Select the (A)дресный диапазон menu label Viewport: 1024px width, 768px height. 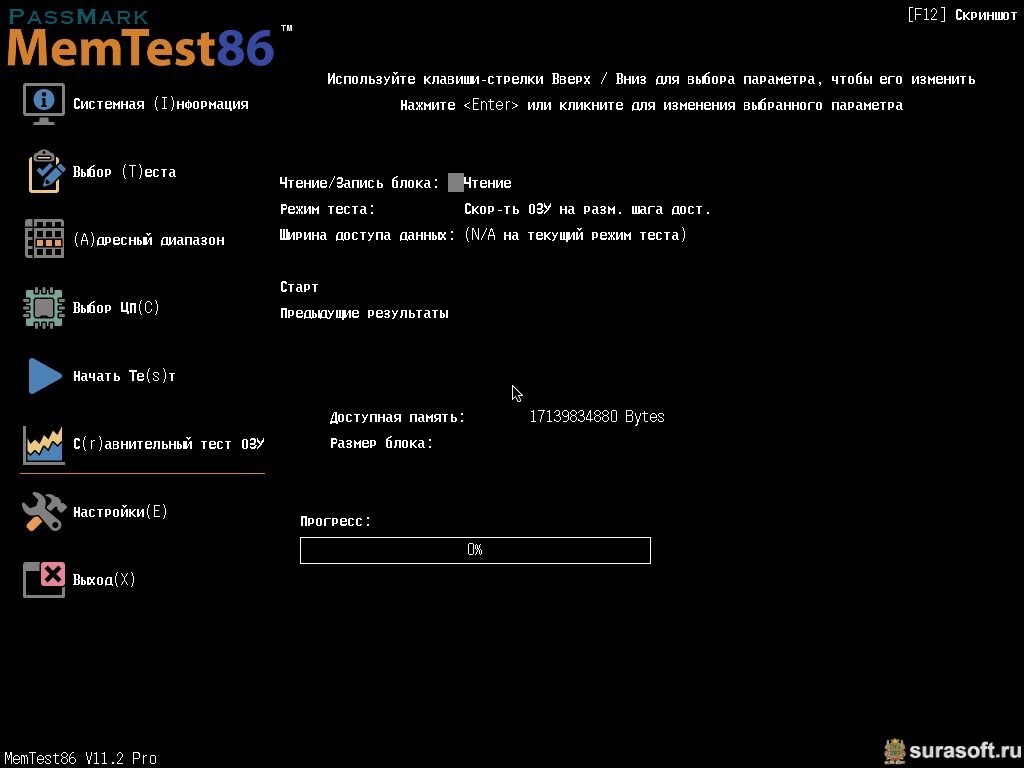tap(149, 240)
